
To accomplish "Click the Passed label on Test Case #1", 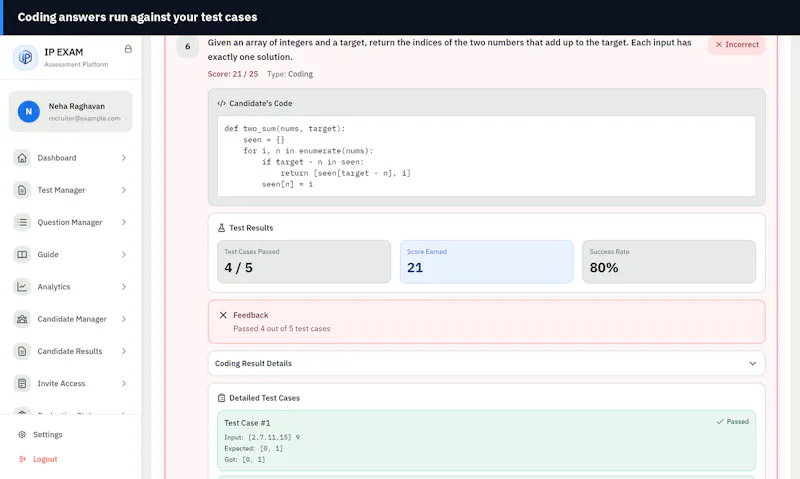I will pyautogui.click(x=737, y=421).
